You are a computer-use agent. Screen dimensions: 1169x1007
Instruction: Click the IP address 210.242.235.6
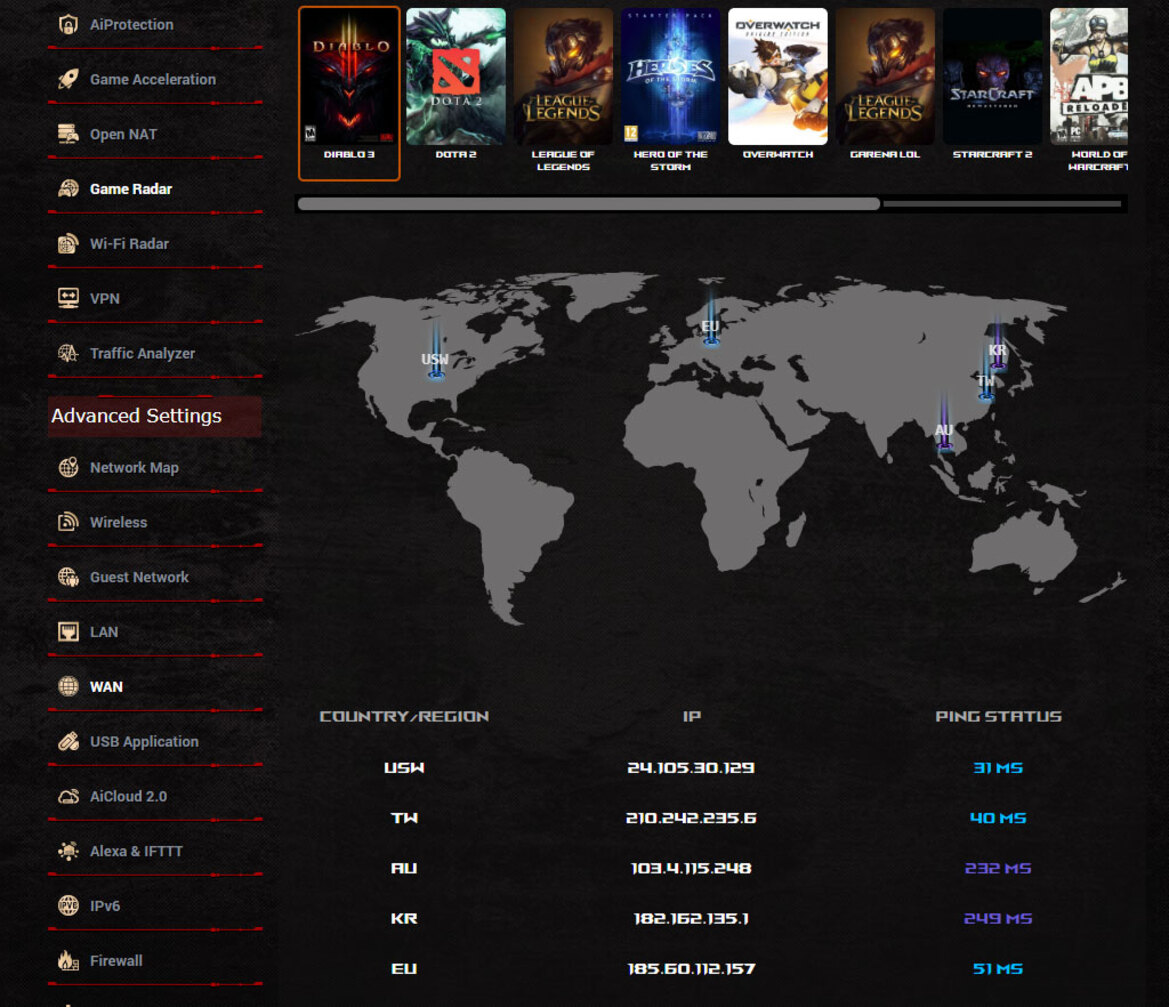point(691,818)
